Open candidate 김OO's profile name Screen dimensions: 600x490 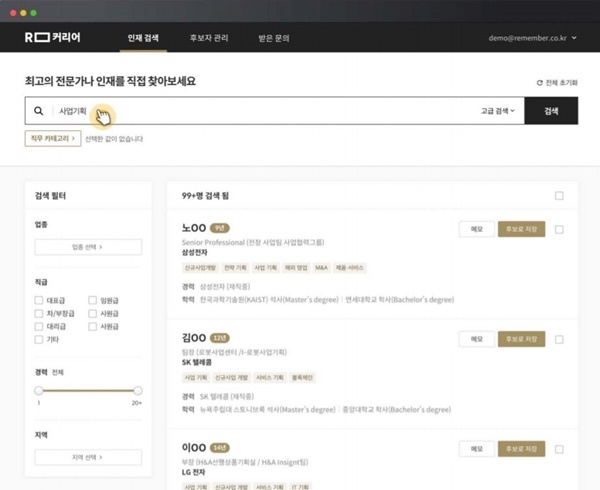[194, 338]
